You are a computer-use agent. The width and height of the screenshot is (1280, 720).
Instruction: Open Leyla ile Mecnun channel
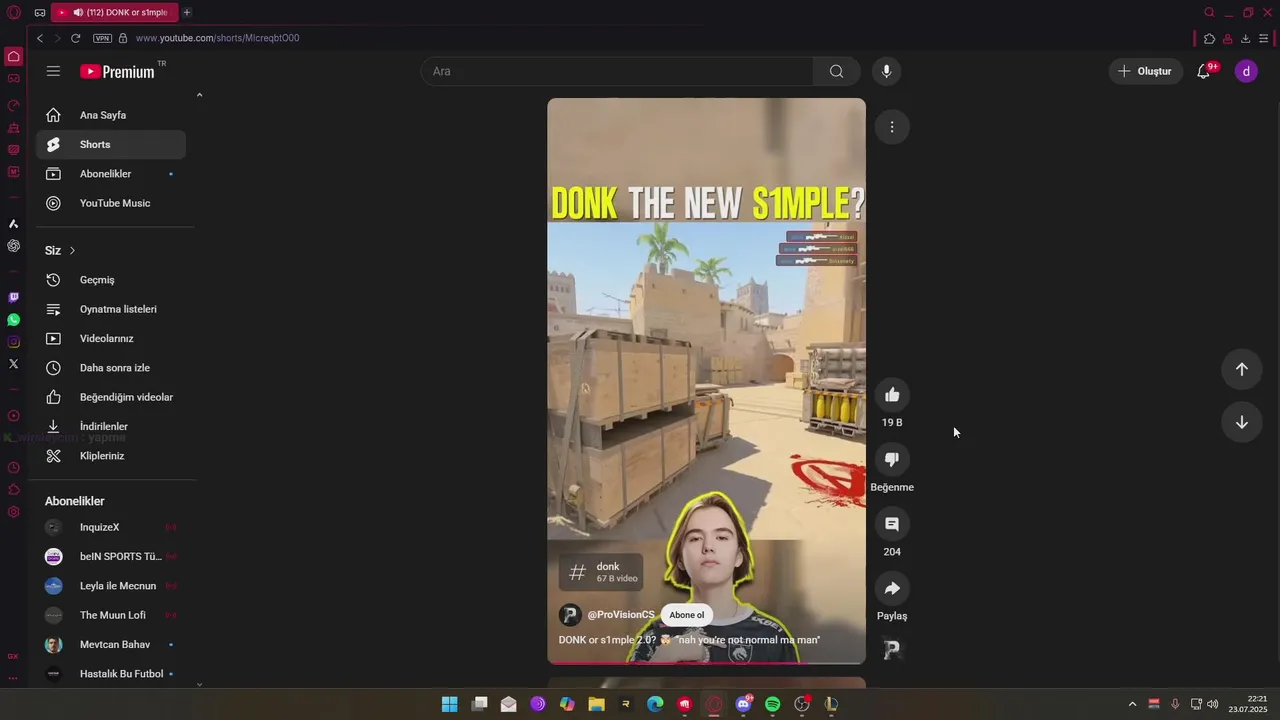coord(111,586)
